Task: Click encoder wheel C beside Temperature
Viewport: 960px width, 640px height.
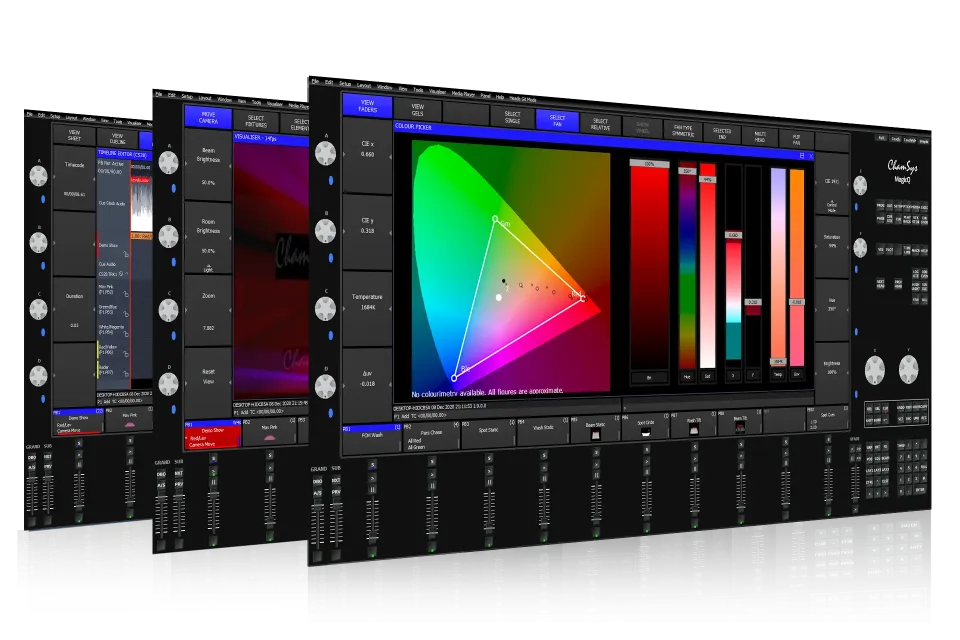Action: click(325, 308)
